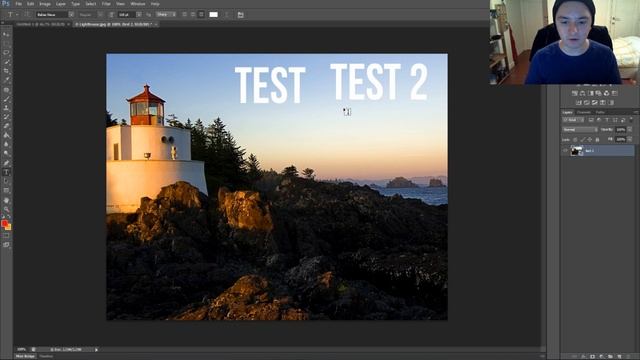Left align the text
640x360 pixels.
184,15
